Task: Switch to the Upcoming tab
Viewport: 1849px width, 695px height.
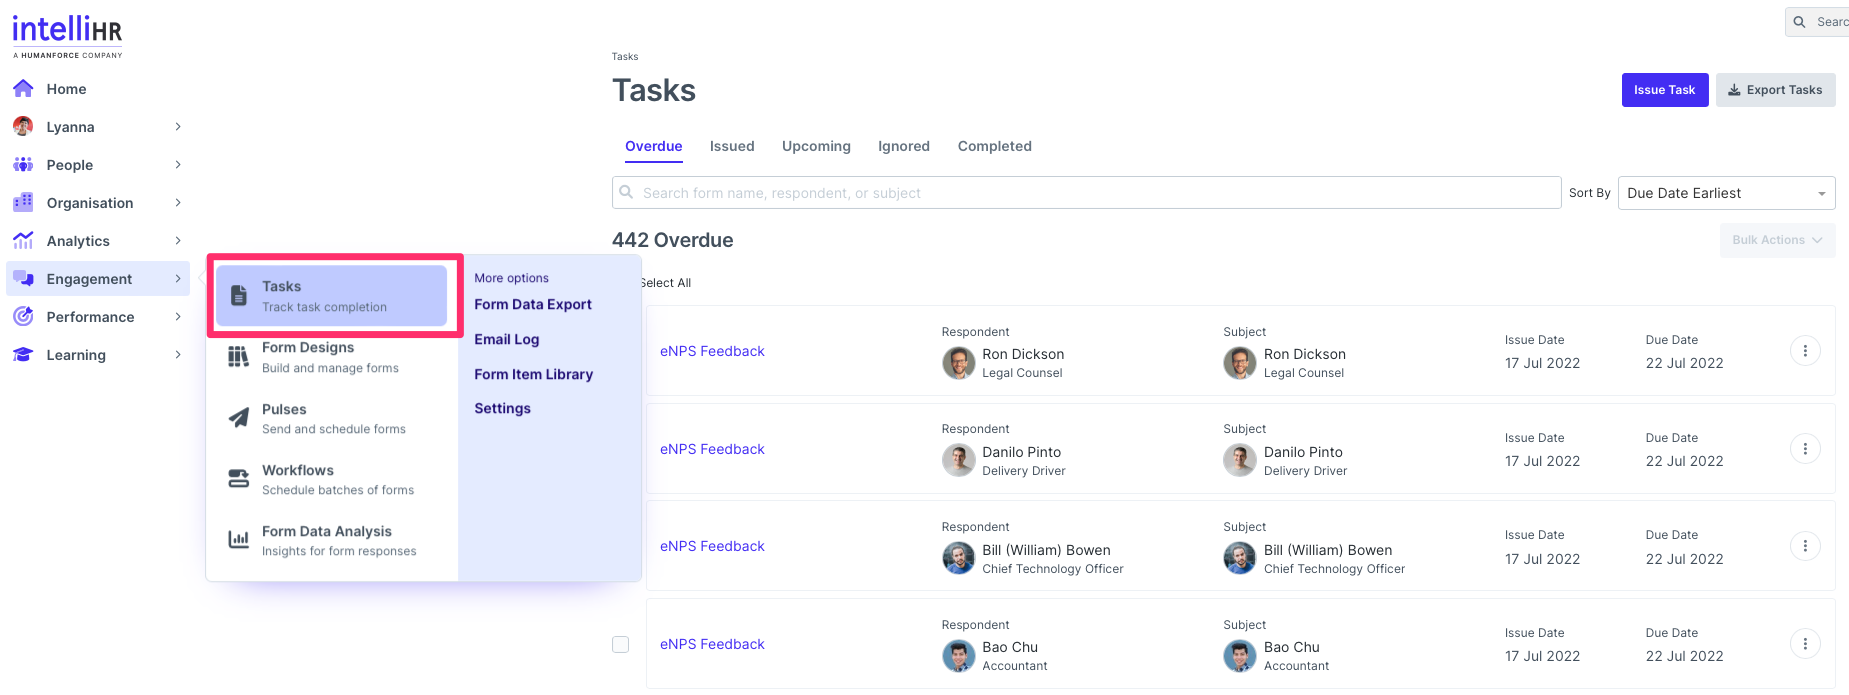Action: coord(816,146)
